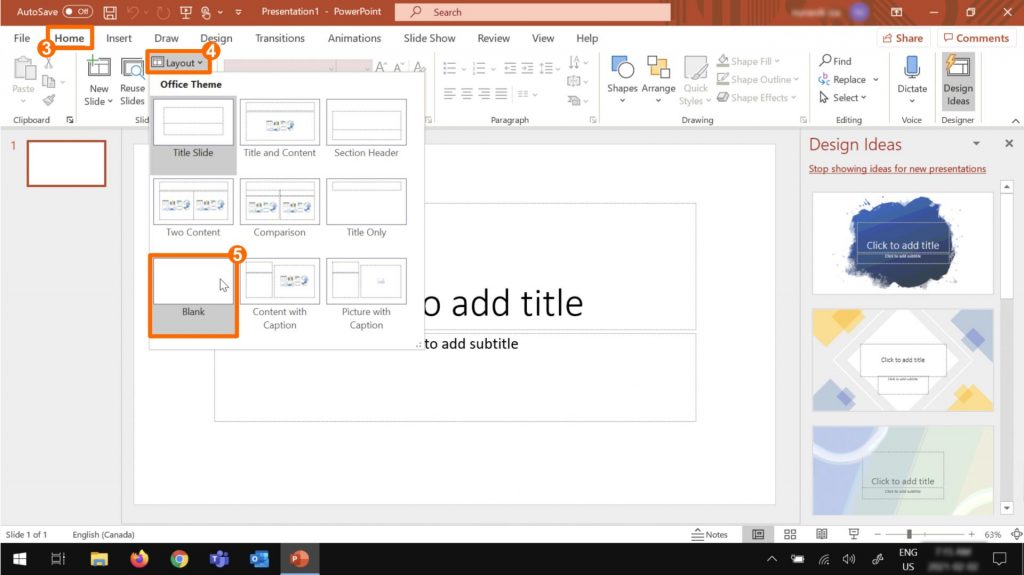This screenshot has width=1024, height=575.
Task: Start Slide Show from status bar
Action: point(854,535)
